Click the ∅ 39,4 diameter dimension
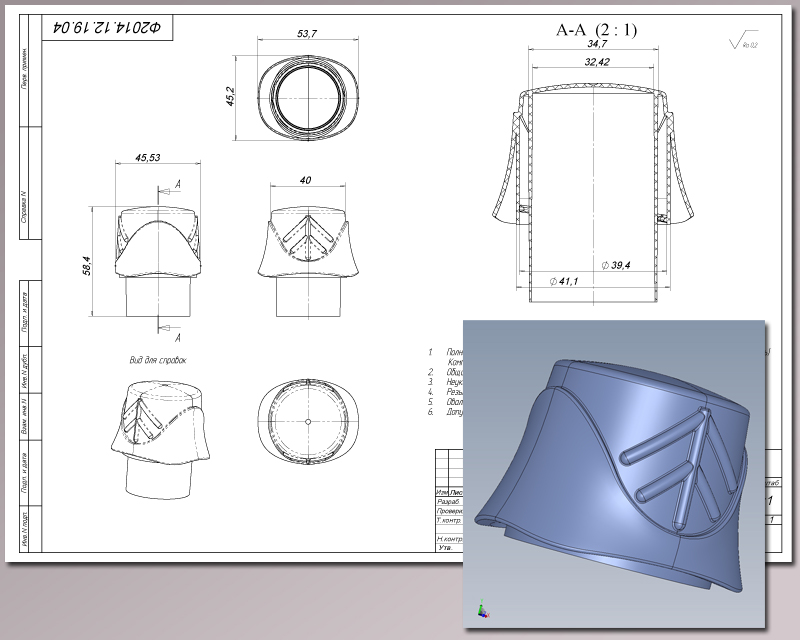 point(616,265)
